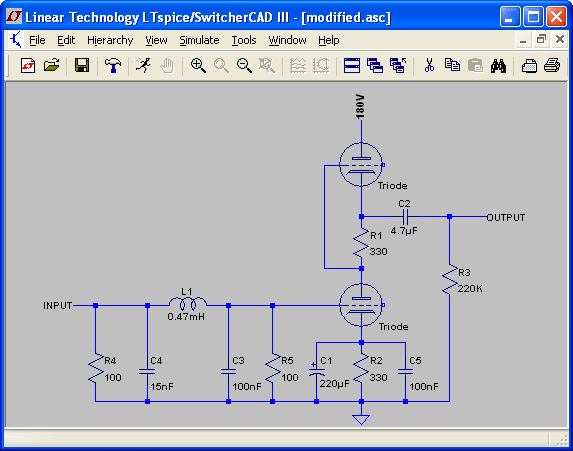Open the Simulate menu
This screenshot has width=573, height=451.
199,40
